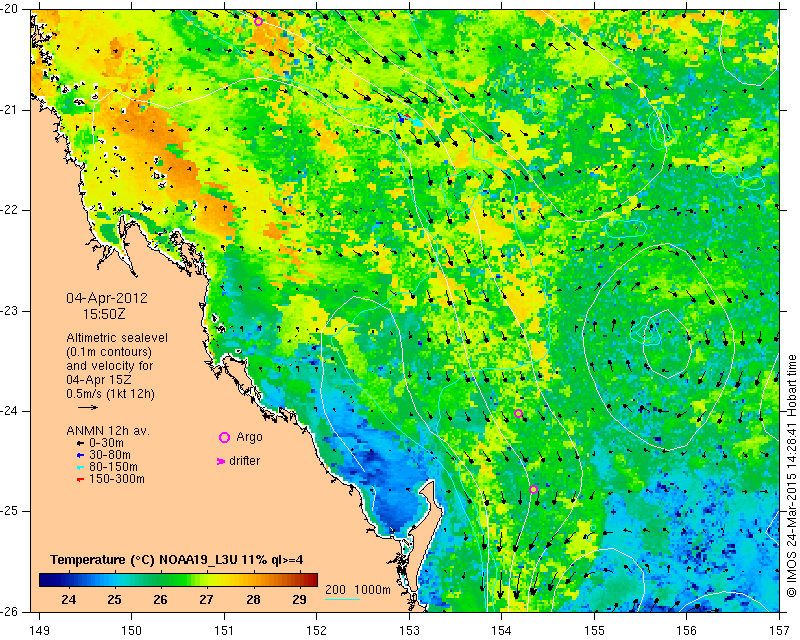This screenshot has width=800, height=640.
Task: Click the Argo float marker near latitude -24
Action: click(518, 413)
